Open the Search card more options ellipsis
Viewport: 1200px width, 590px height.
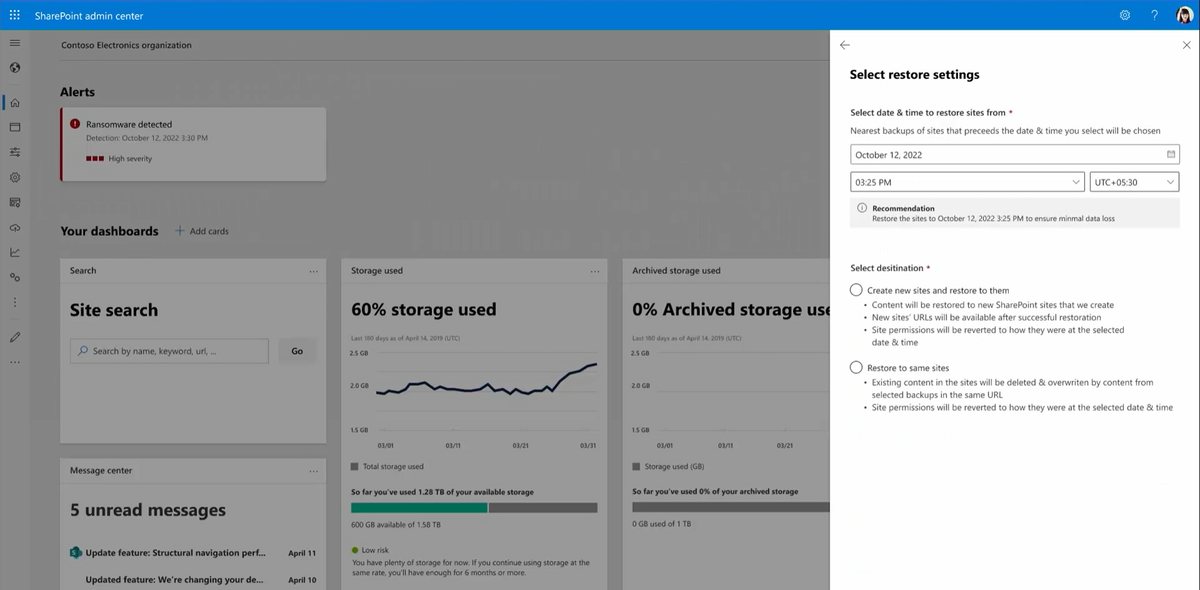[x=313, y=271]
